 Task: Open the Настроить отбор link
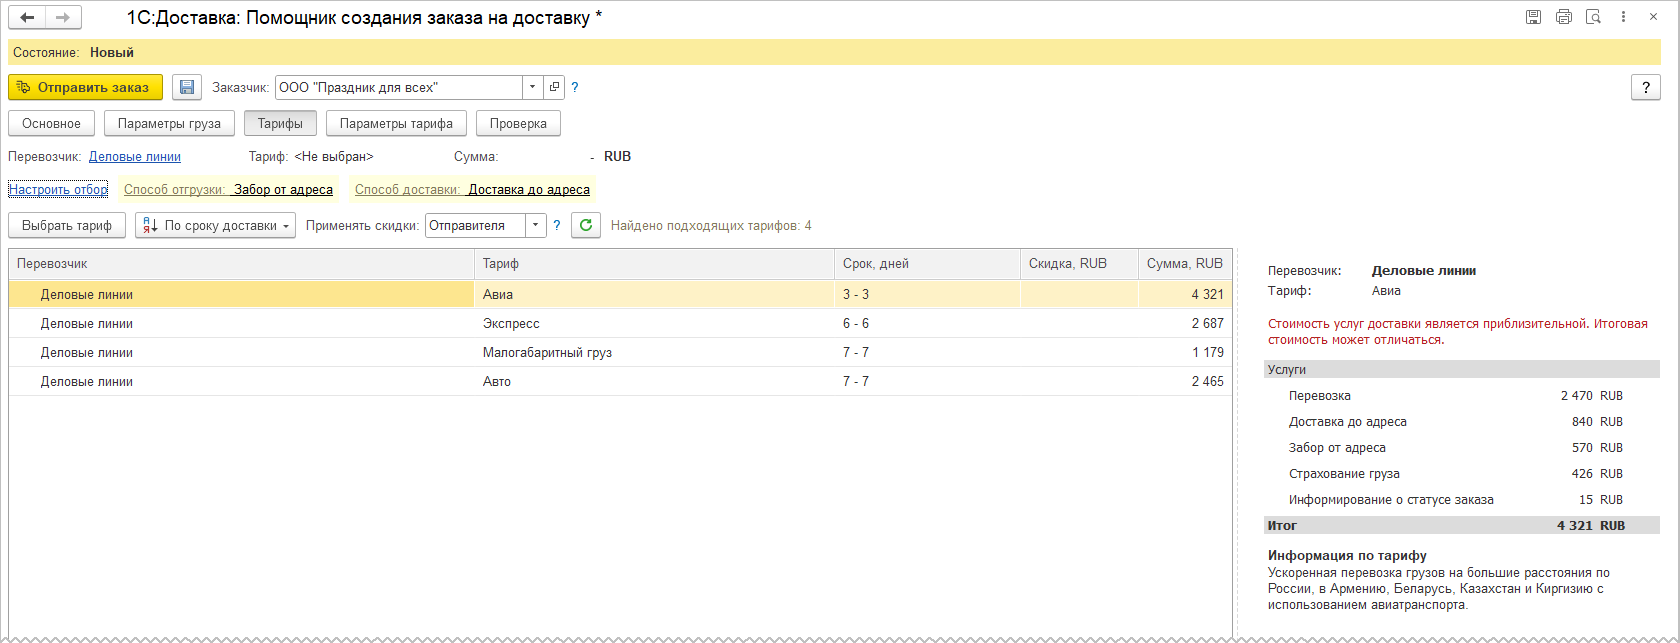(58, 190)
